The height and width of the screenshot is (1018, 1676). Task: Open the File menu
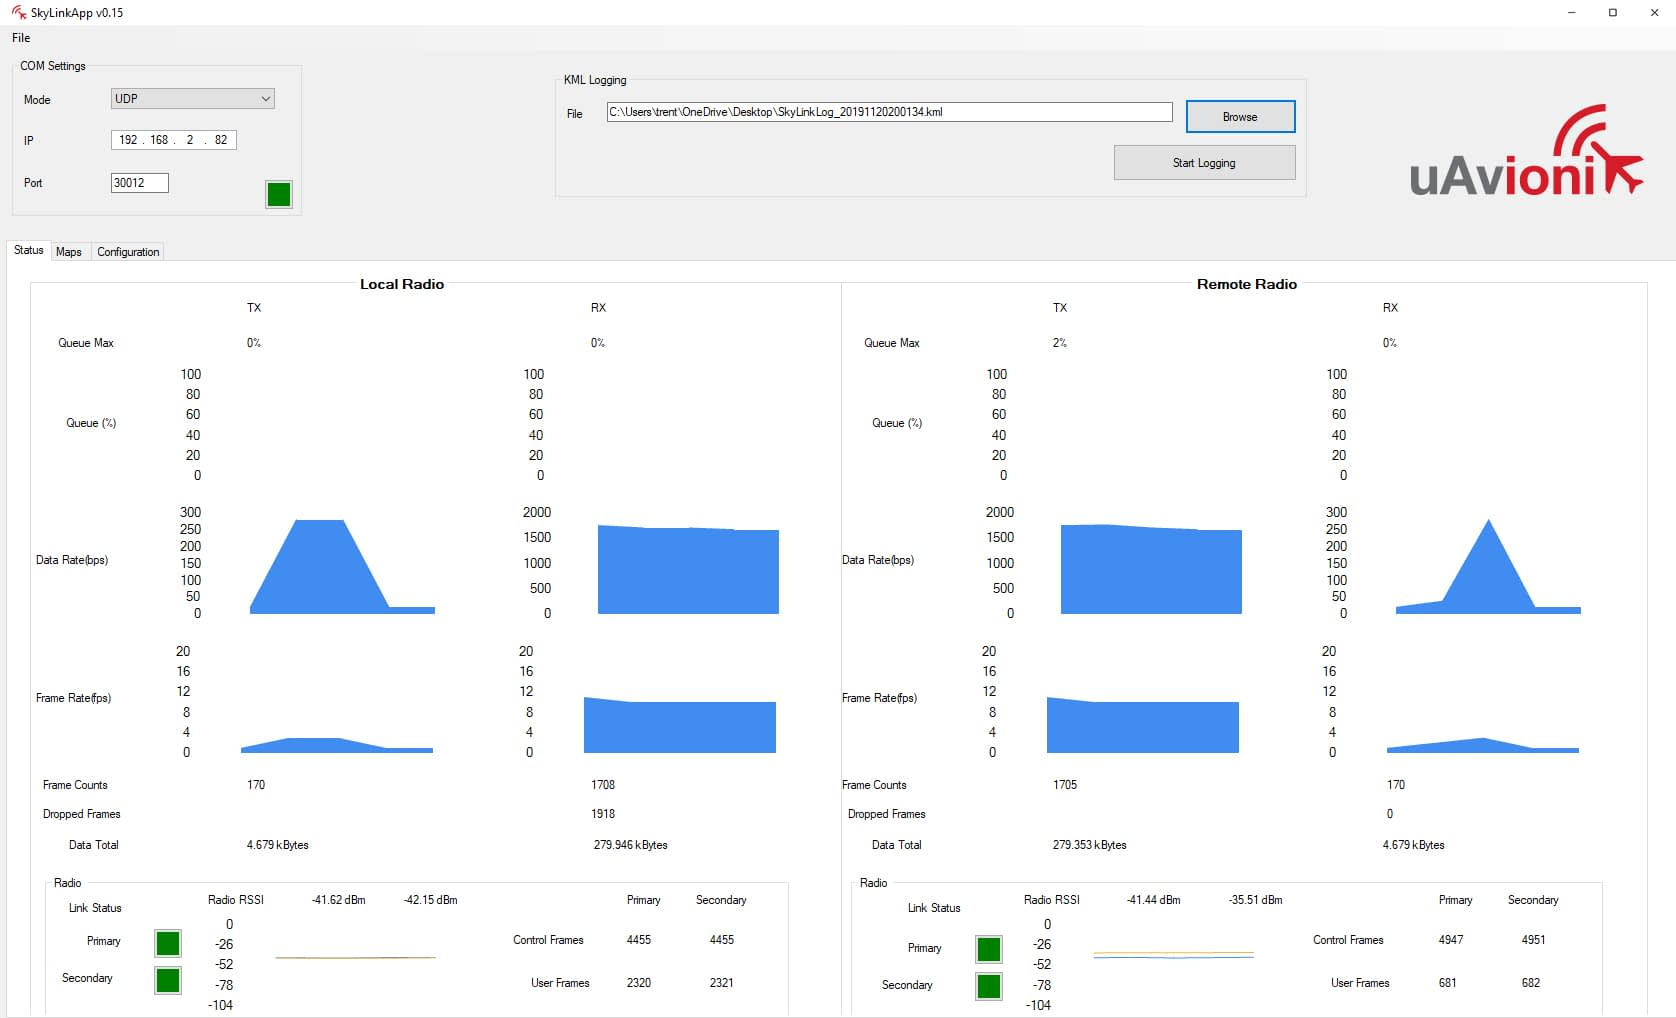click(21, 38)
